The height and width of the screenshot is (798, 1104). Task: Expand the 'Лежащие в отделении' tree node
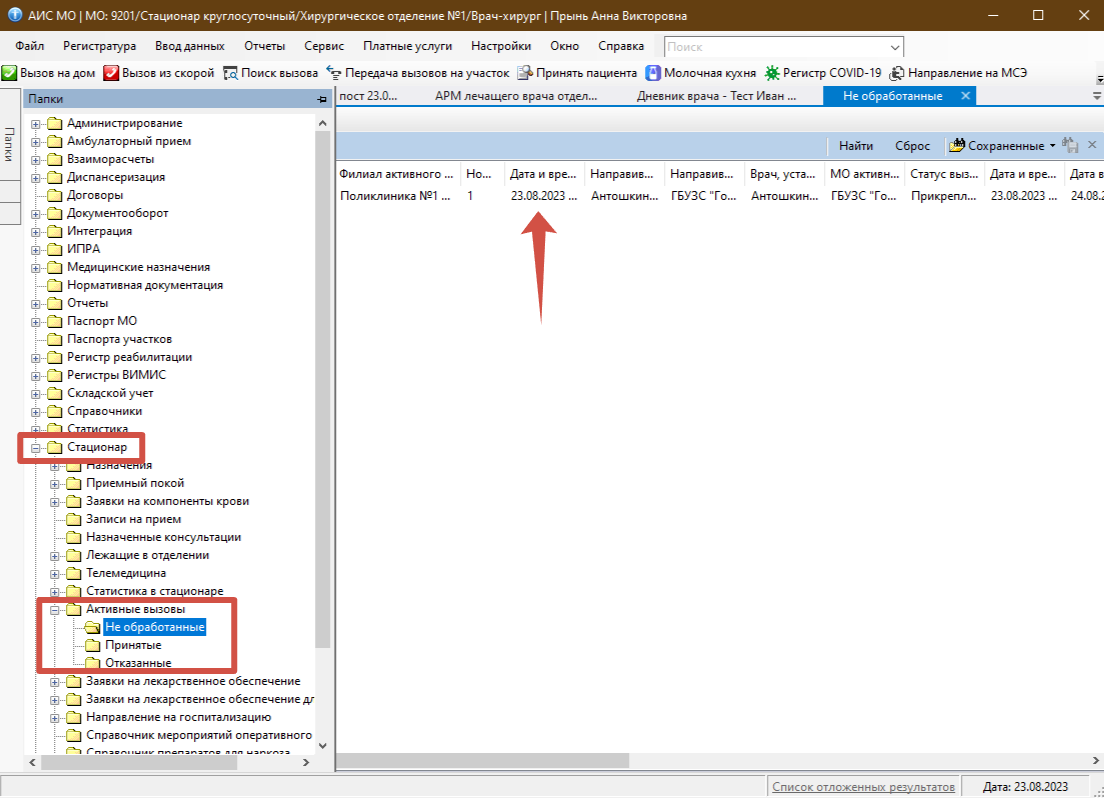coord(55,556)
